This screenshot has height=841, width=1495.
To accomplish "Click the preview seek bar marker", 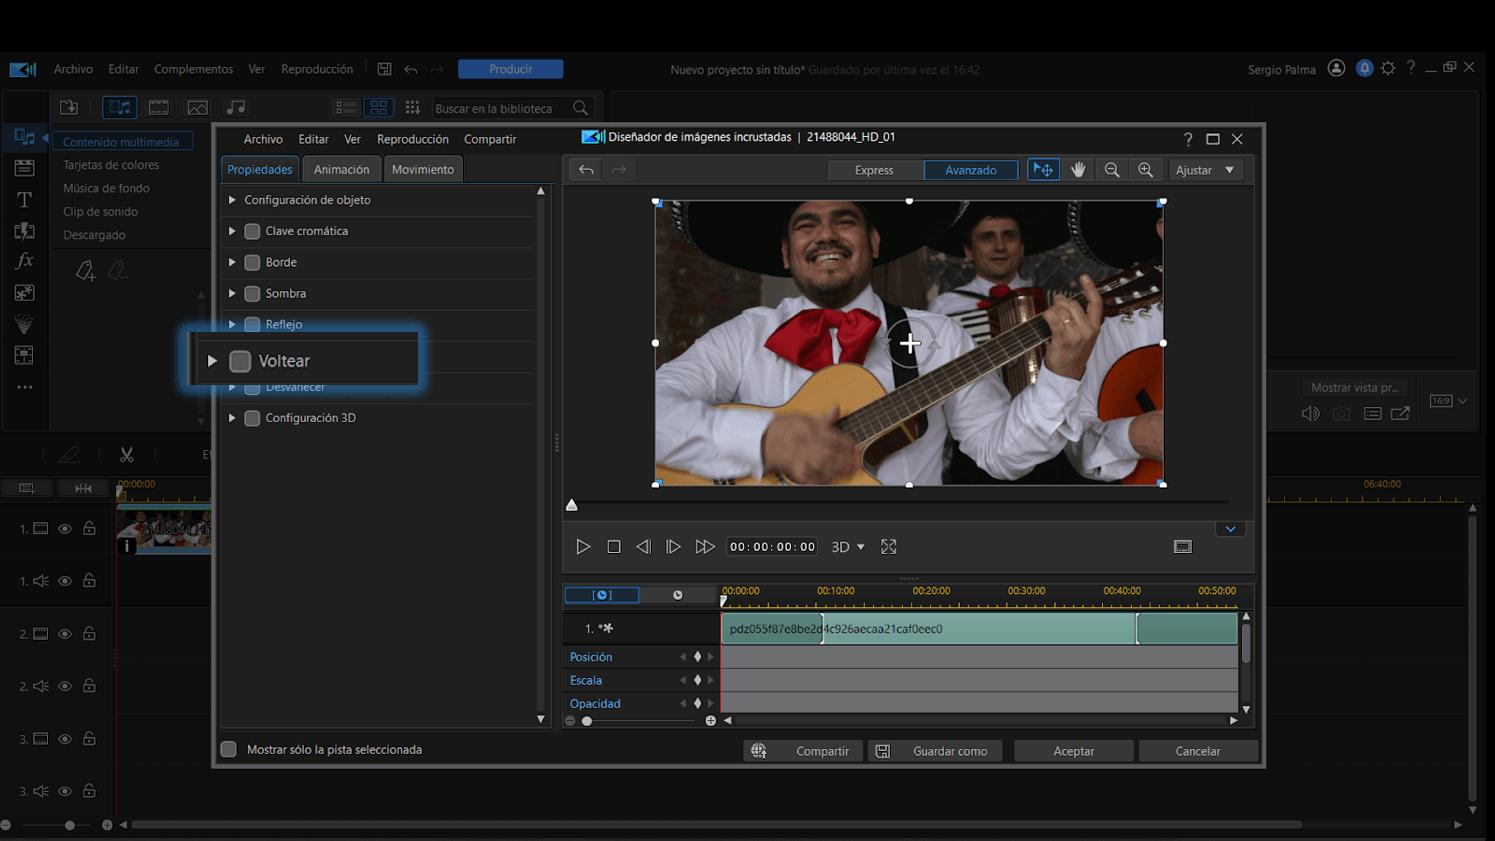I will pyautogui.click(x=572, y=505).
